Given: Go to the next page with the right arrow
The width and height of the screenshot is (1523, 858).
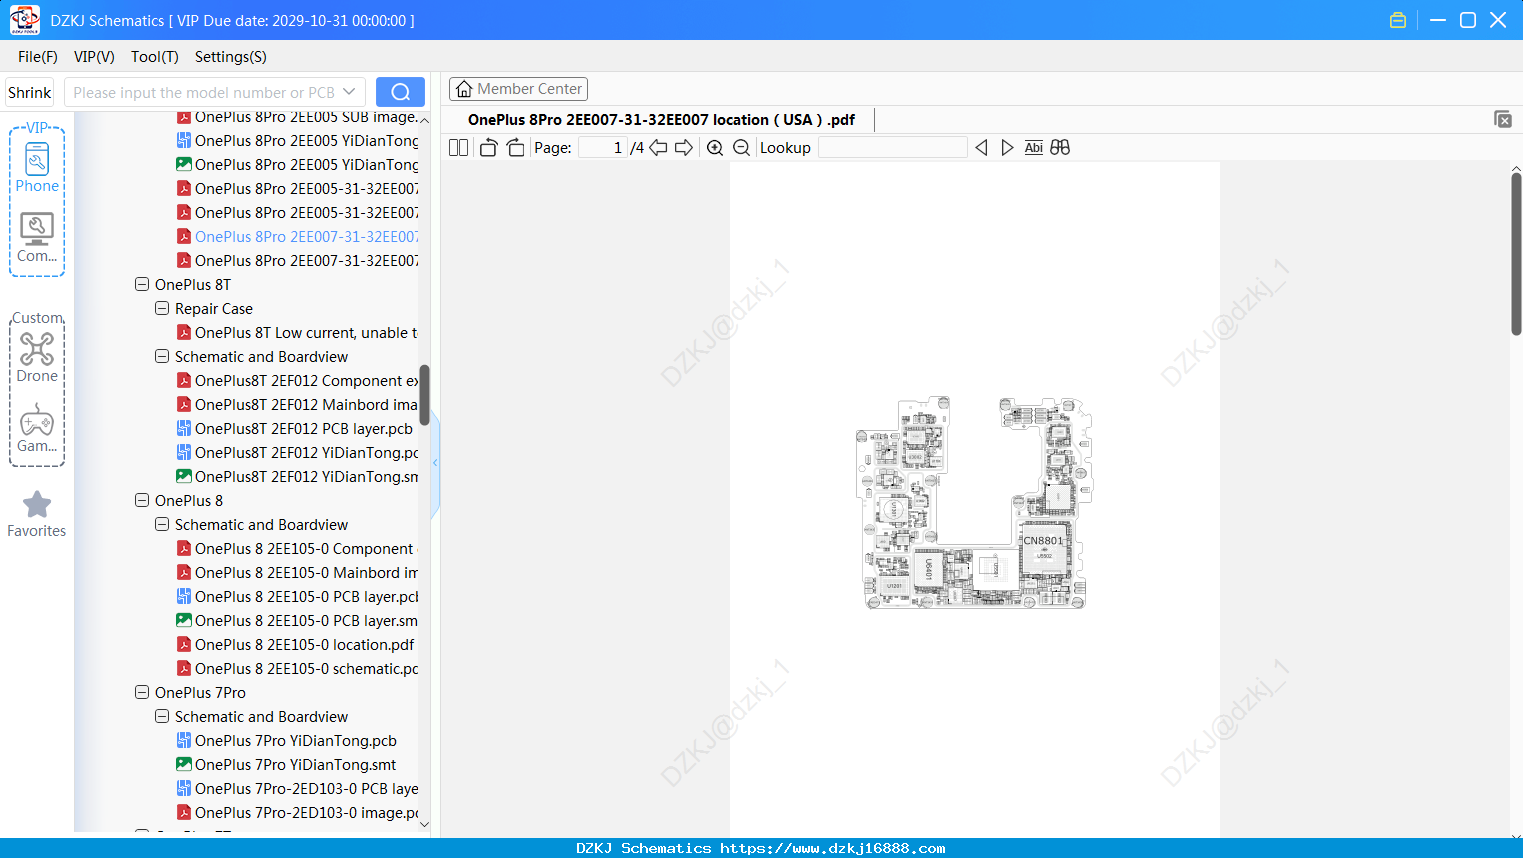Looking at the screenshot, I should pyautogui.click(x=684, y=148).
